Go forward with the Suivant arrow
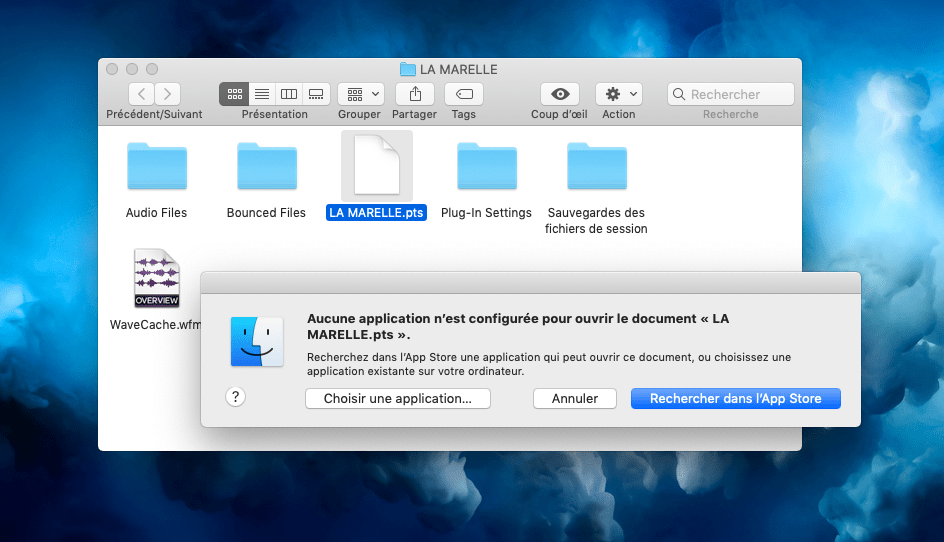This screenshot has height=542, width=944. click(x=167, y=94)
